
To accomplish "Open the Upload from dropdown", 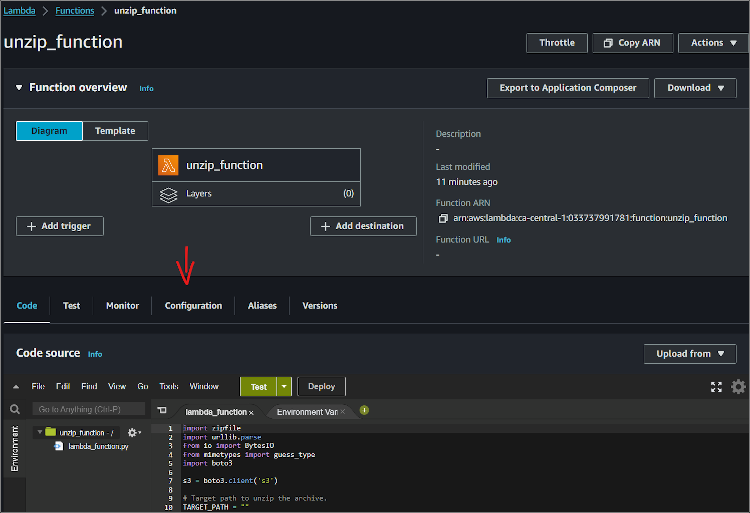I will 691,354.
